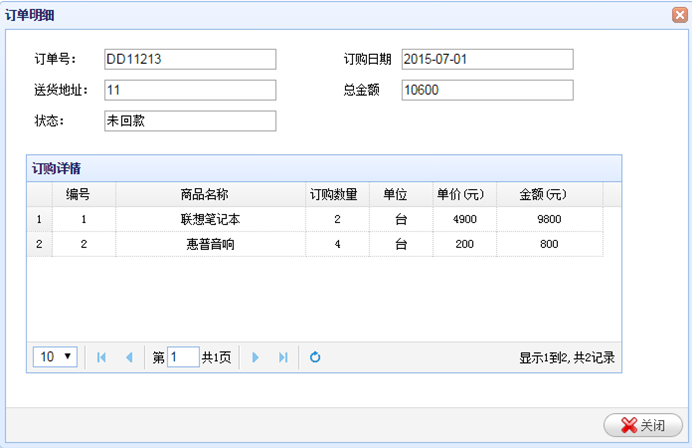Click the 4900 unit price cell

[465, 219]
